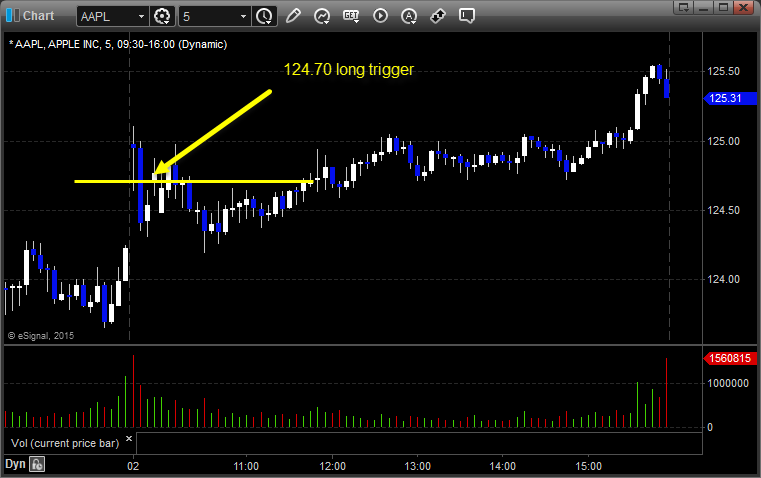
Task: Click the 124.50 price axis label
Action: [x=723, y=210]
